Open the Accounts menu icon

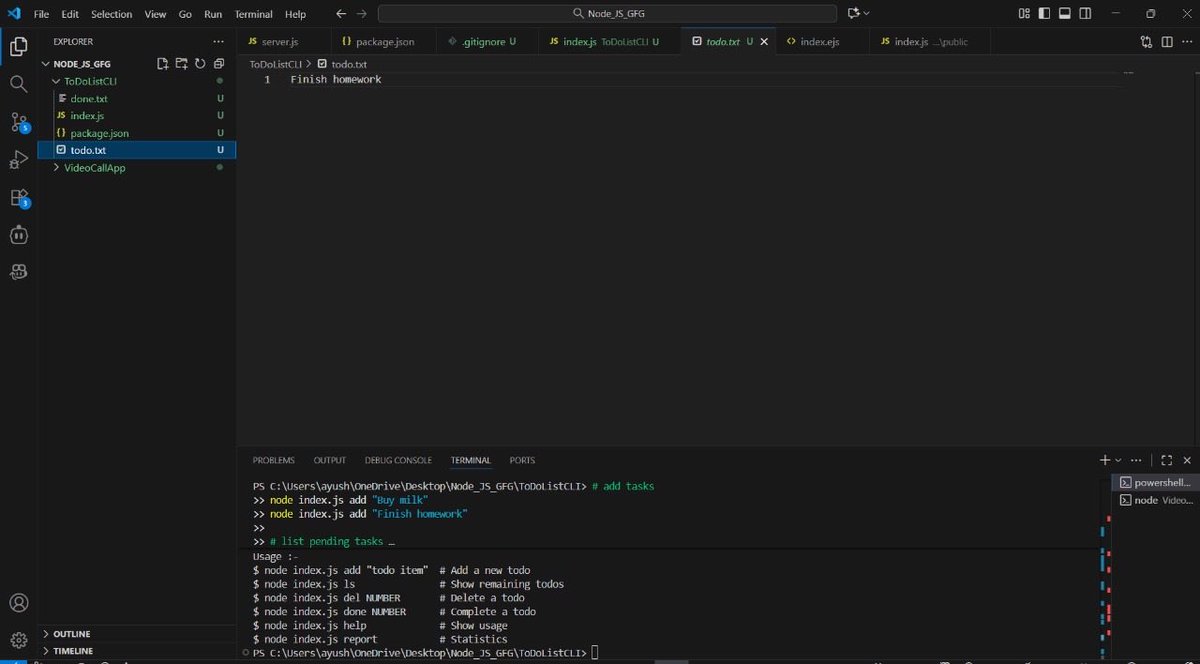18,603
